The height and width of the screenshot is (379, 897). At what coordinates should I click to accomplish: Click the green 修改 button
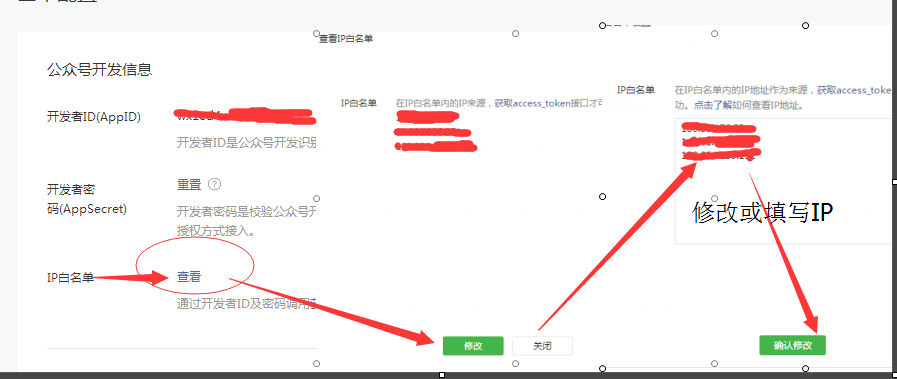[473, 346]
